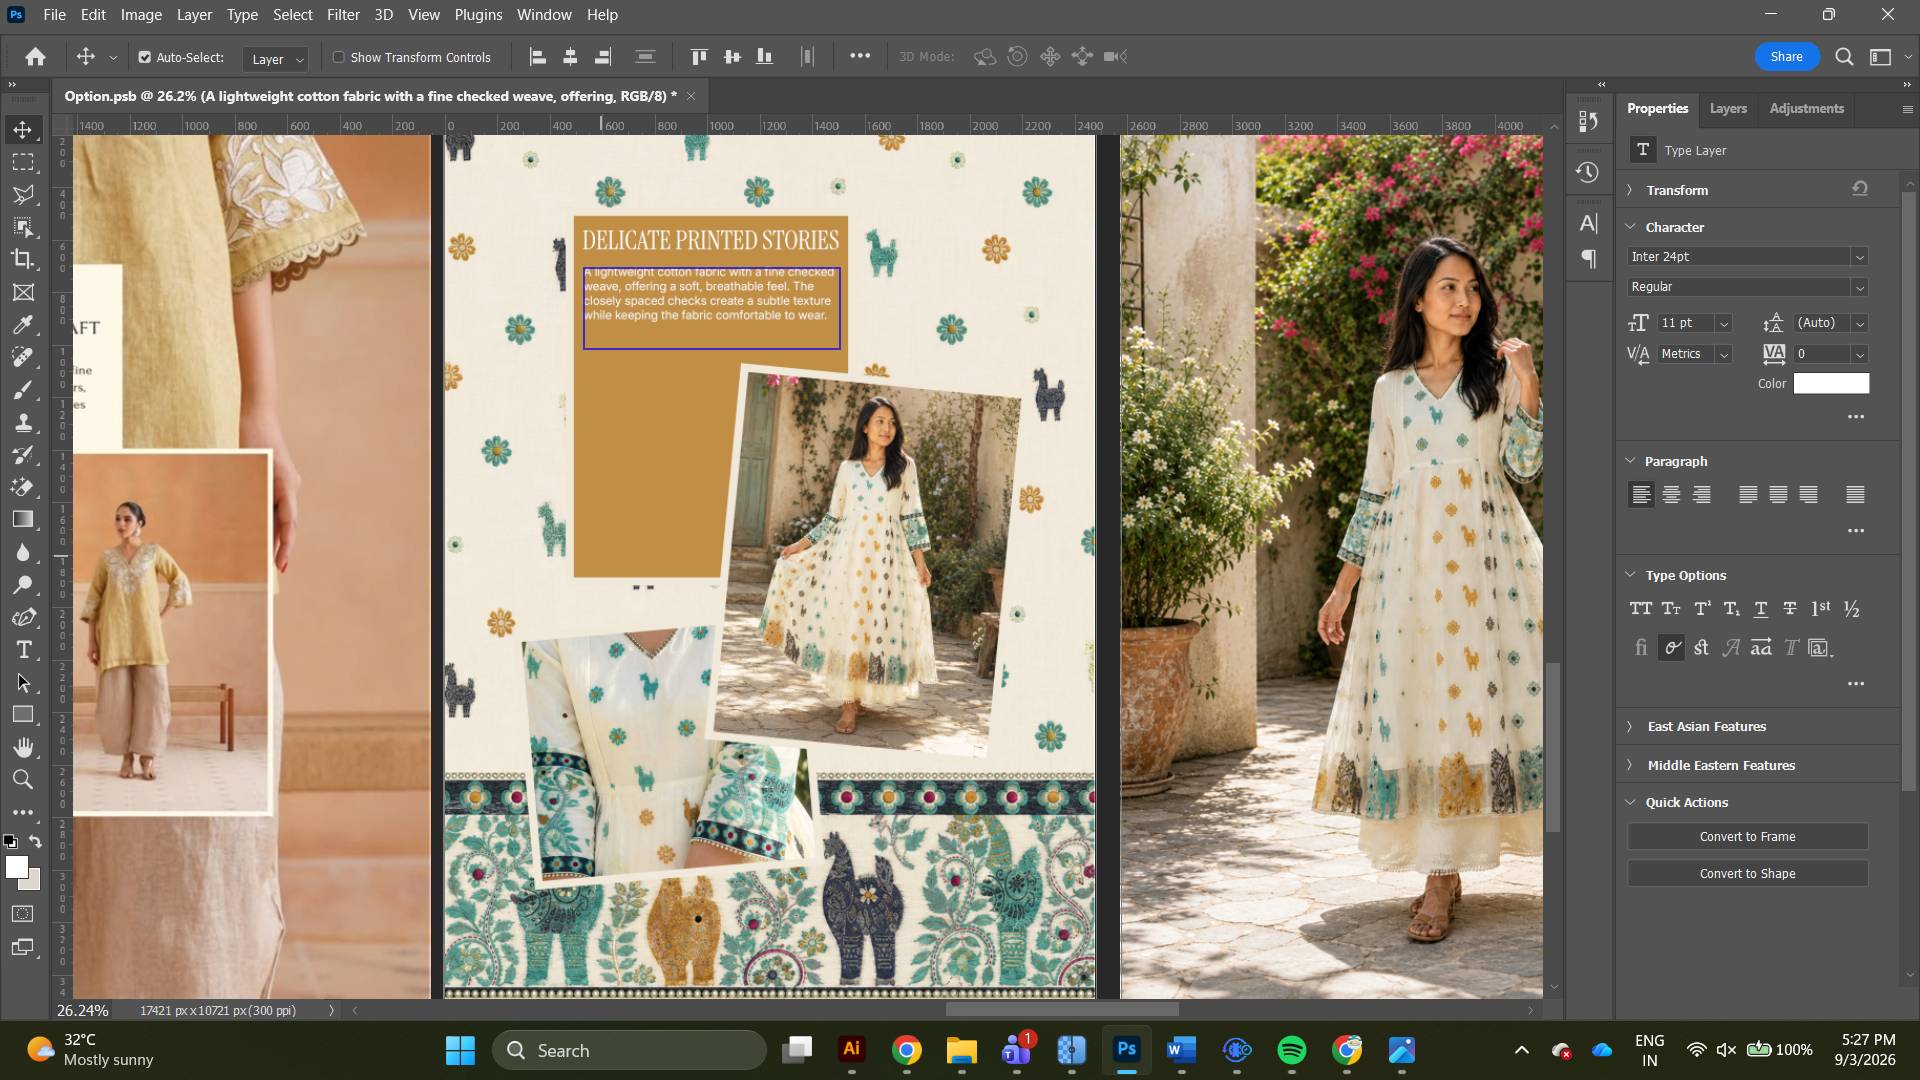Center text in Paragraph section
This screenshot has height=1080, width=1920.
tap(1671, 494)
